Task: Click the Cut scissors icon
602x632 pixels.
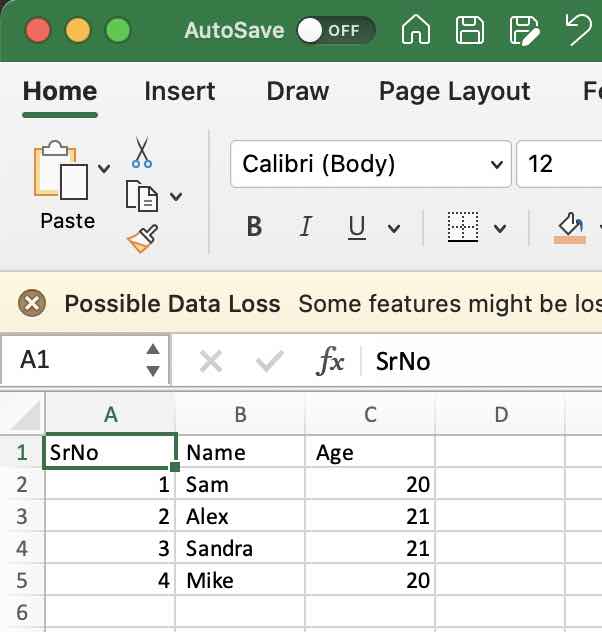Action: (141, 153)
